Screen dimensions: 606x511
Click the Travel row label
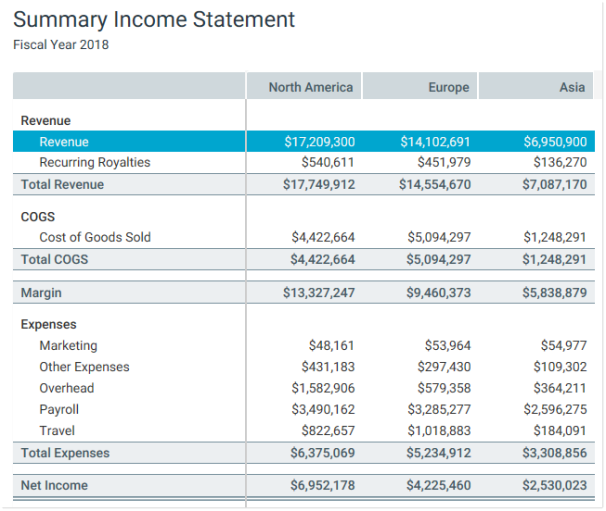click(57, 430)
